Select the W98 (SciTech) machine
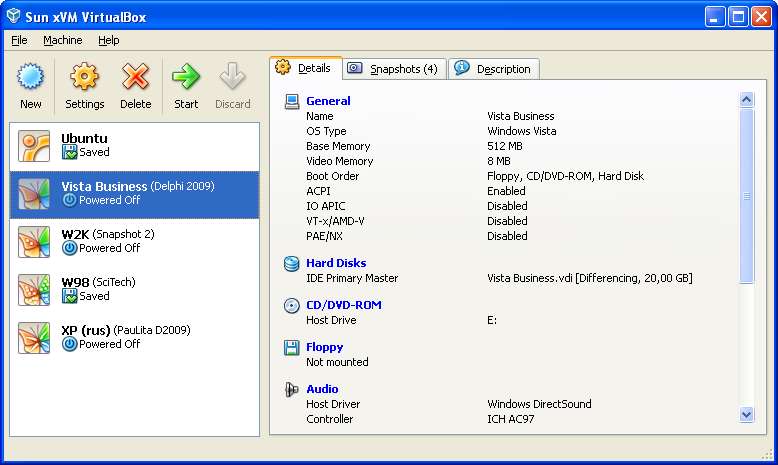778x465 pixels. tap(134, 290)
